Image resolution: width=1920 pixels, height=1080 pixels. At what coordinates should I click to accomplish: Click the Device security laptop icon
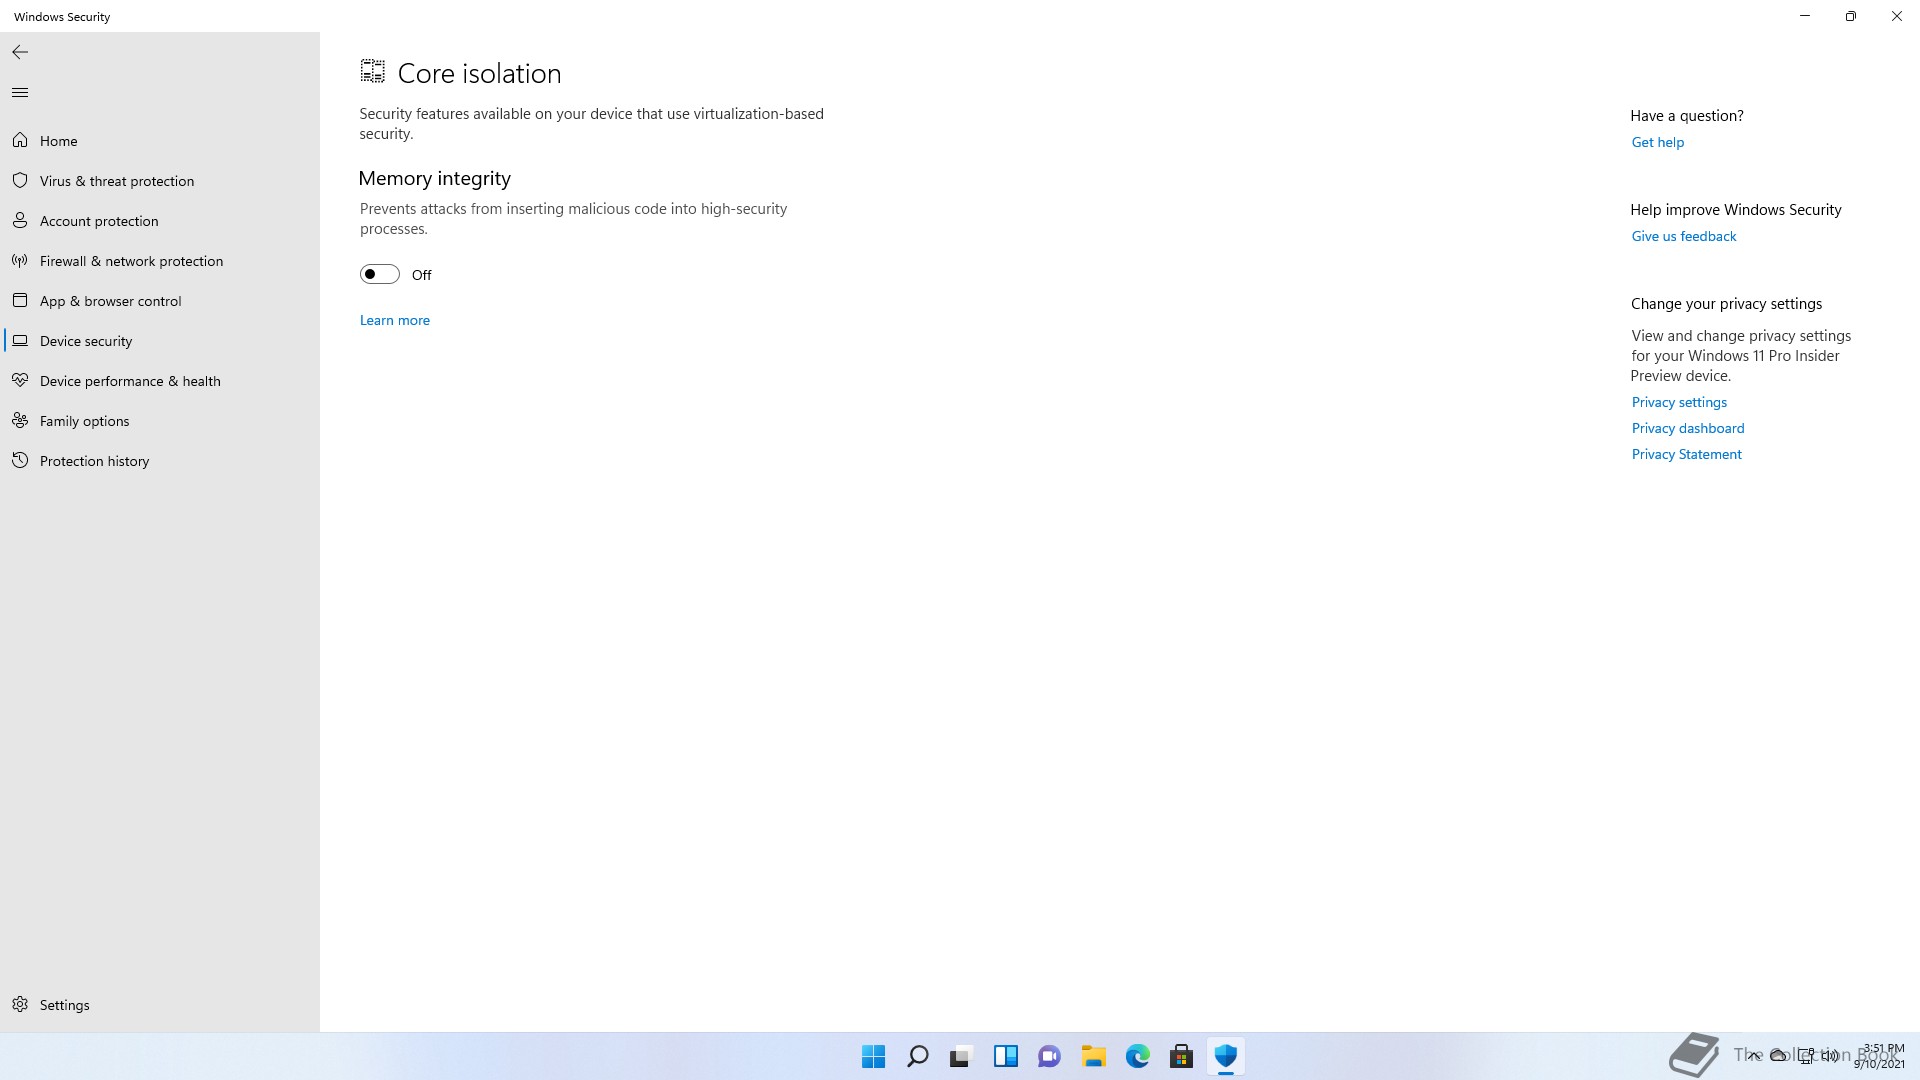20,340
